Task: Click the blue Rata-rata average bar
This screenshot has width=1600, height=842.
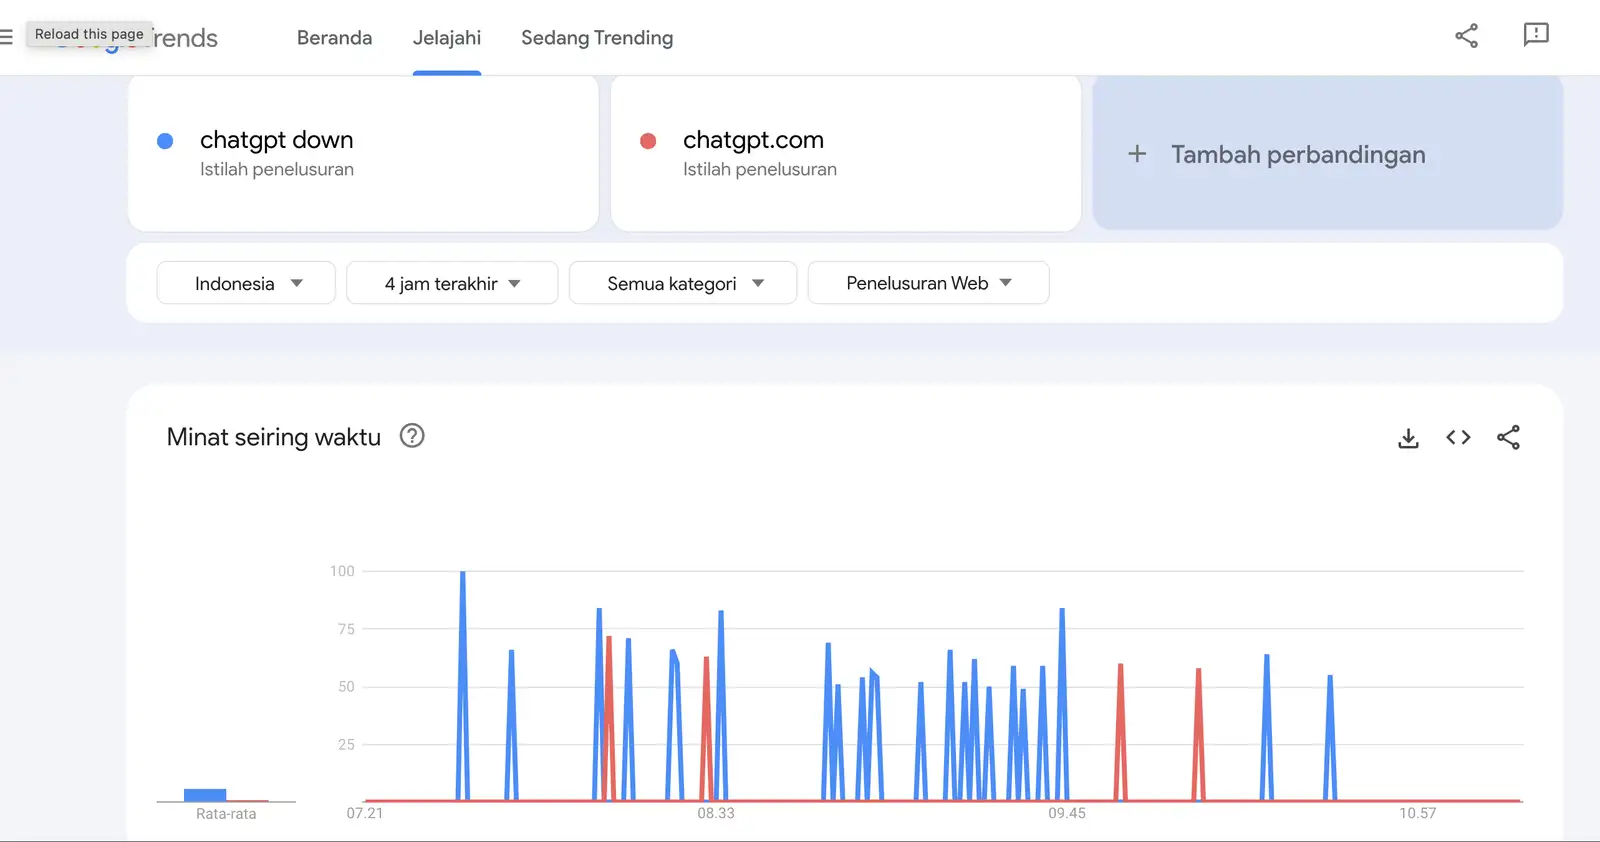Action: [205, 795]
